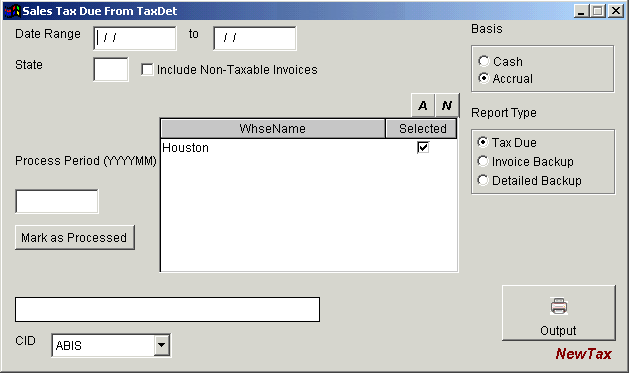The height and width of the screenshot is (373, 629).
Task: Click the NewTax logo text
Action: [584, 354]
